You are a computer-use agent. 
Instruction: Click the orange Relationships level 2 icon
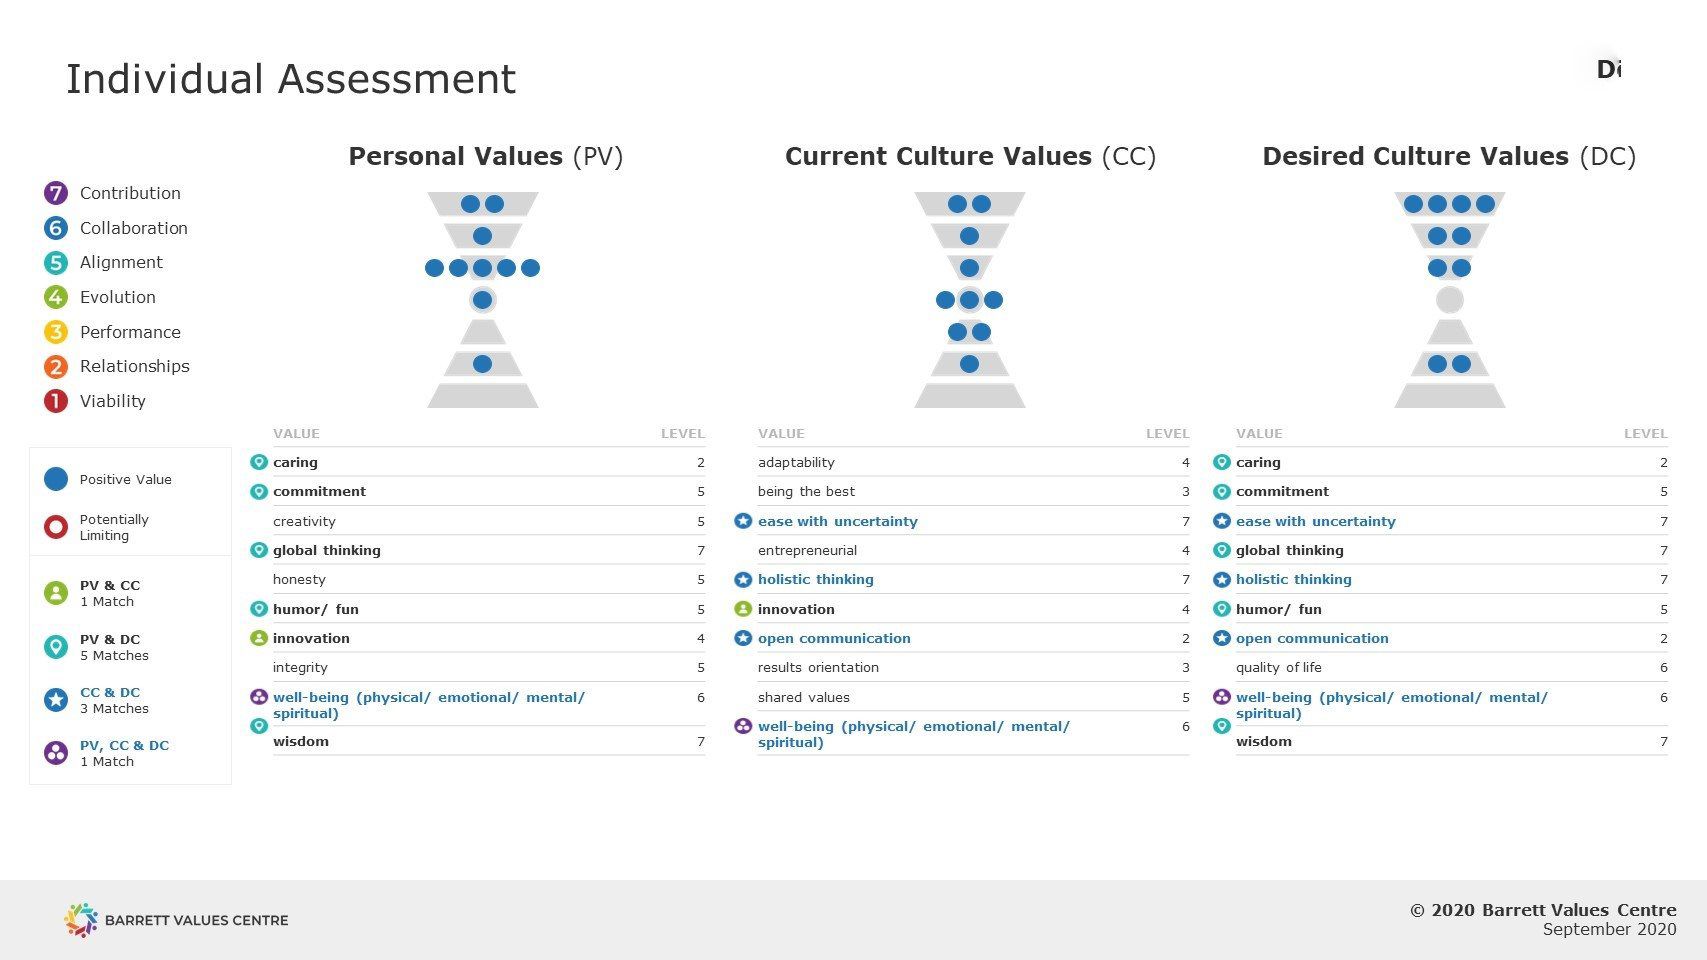tap(56, 367)
